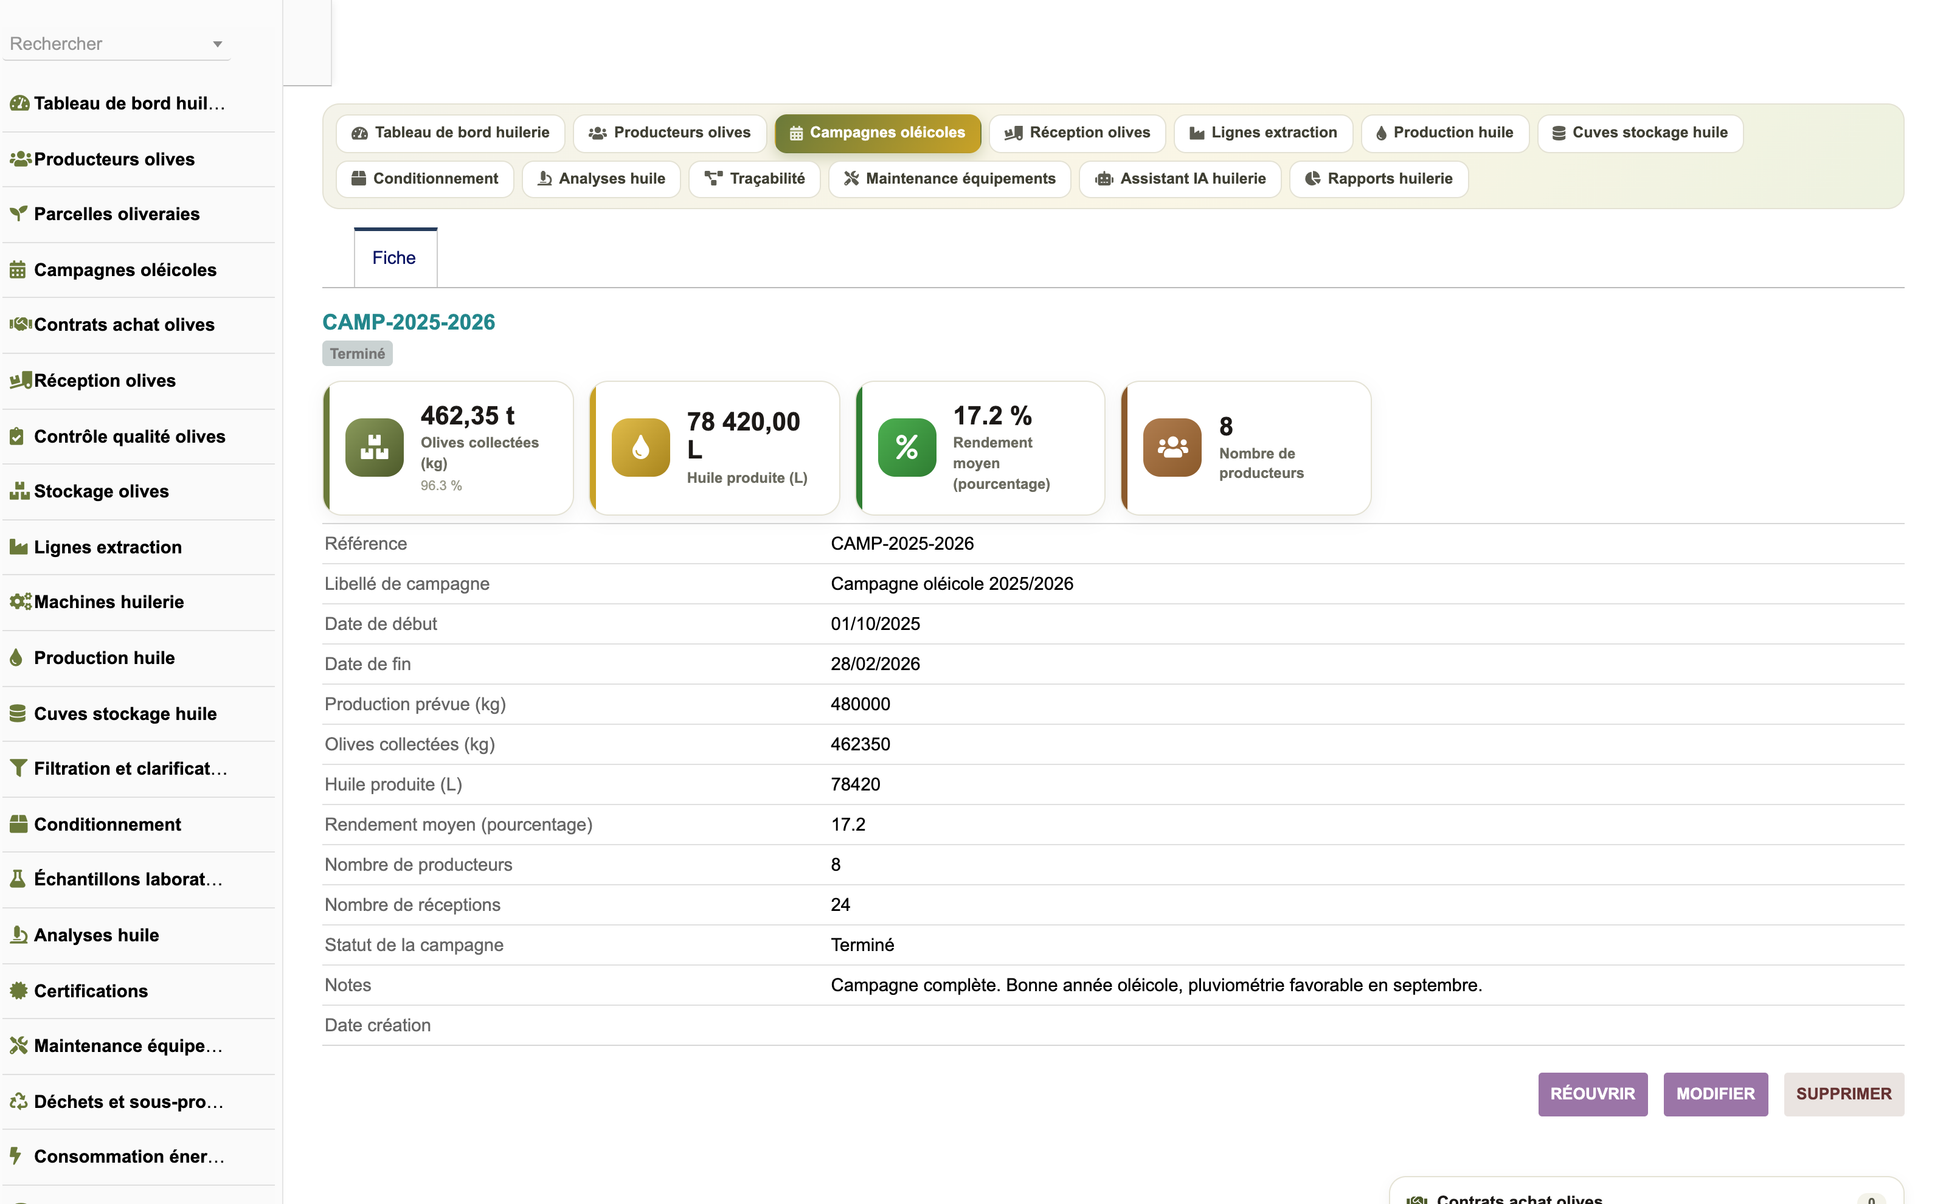Click the CAMP-2025-2026 title heading
Viewport: 1946px width, 1204px height.
408,322
